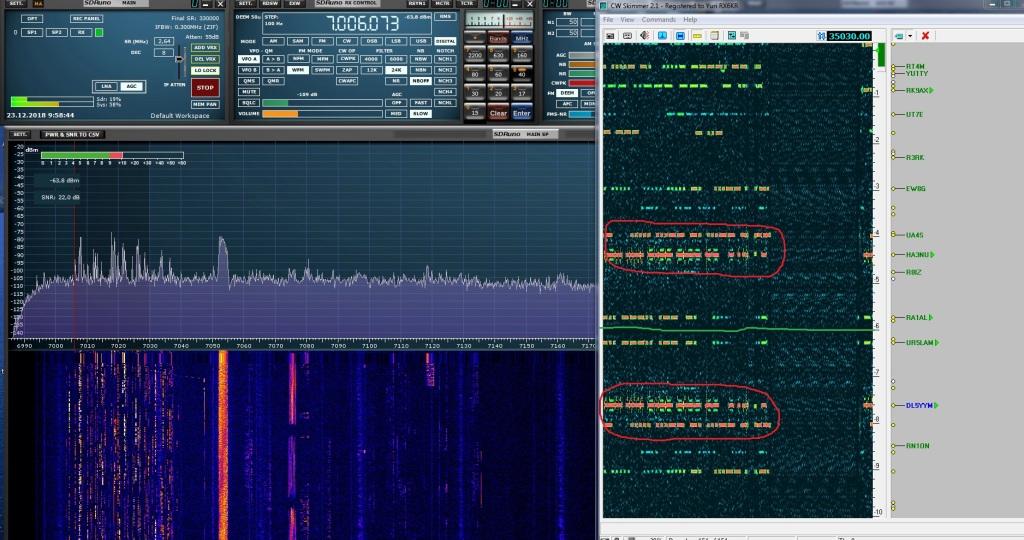The image size is (1024, 540).
Task: Click the blue floppy-disk icon in CW Skimmer toolbar
Action: coord(680,36)
